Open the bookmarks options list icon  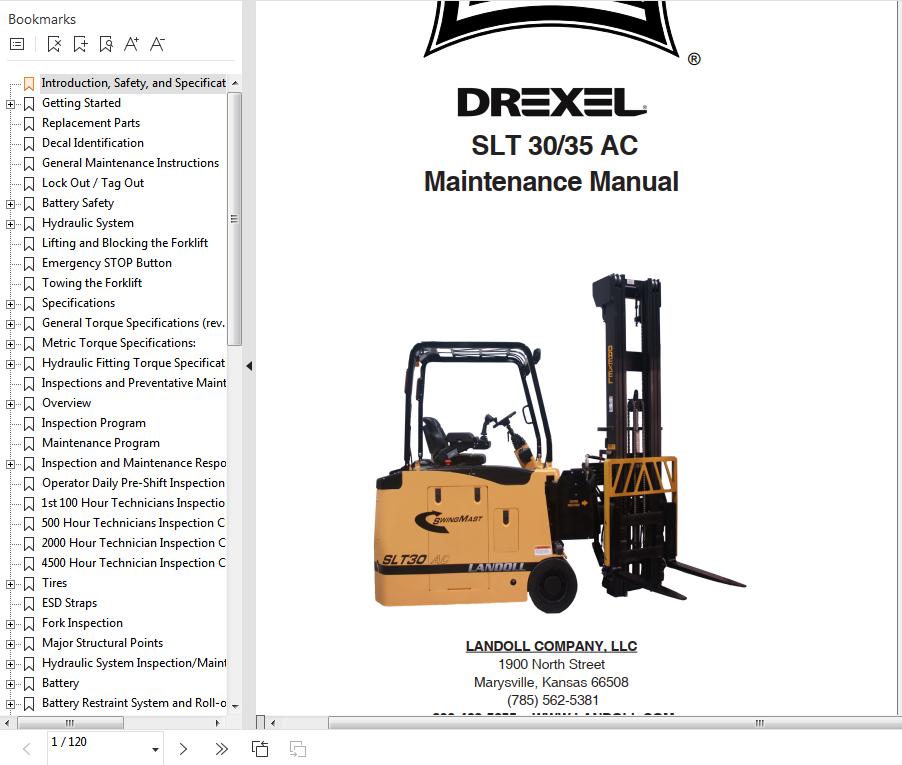[x=17, y=44]
